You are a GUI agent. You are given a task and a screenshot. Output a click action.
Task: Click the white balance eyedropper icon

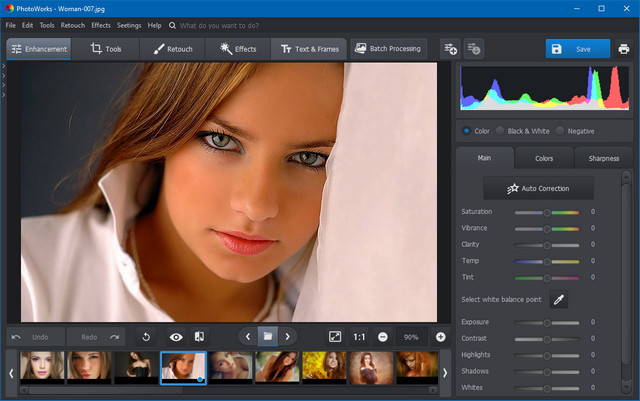(x=558, y=299)
